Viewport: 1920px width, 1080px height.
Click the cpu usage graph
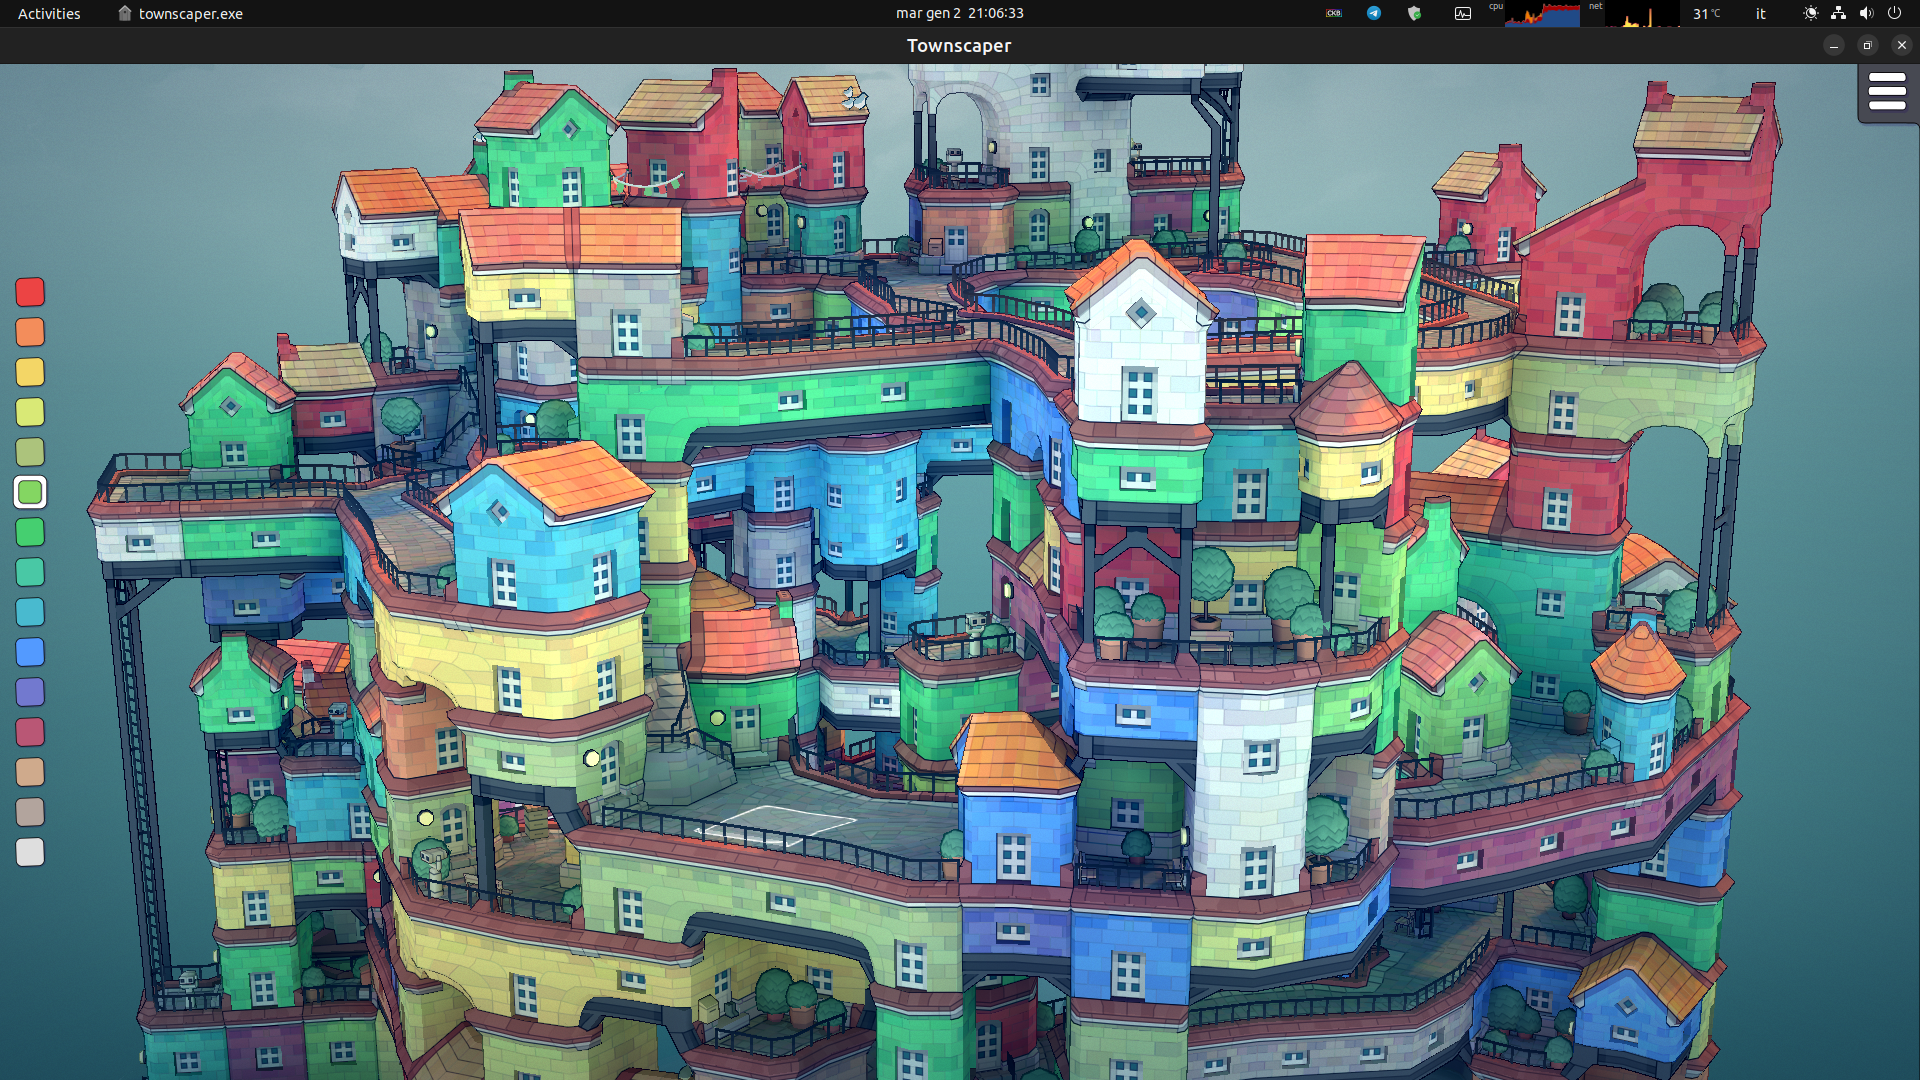coord(1542,13)
